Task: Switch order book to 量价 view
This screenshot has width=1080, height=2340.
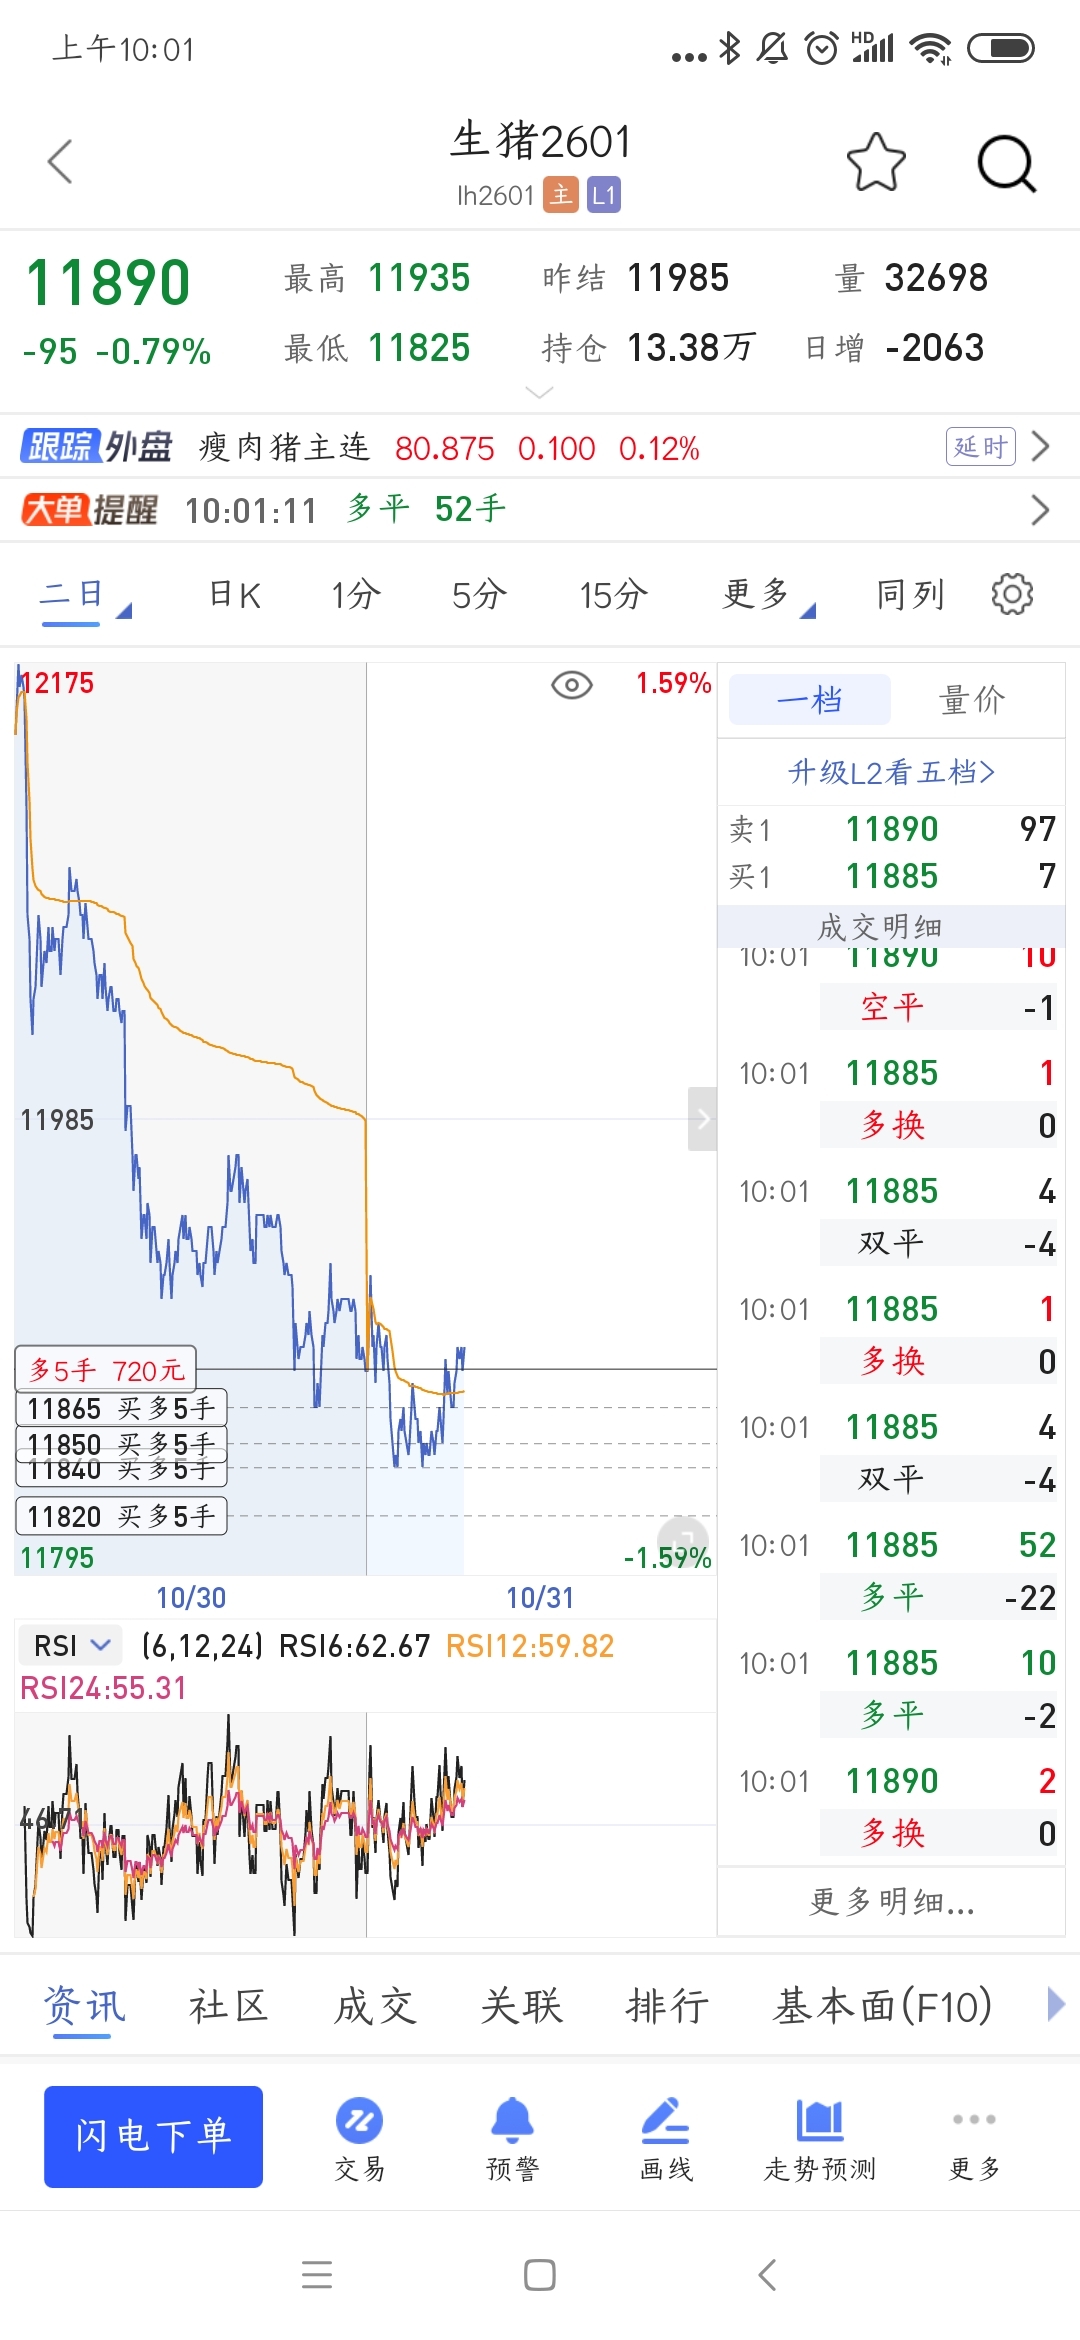Action: point(972,700)
